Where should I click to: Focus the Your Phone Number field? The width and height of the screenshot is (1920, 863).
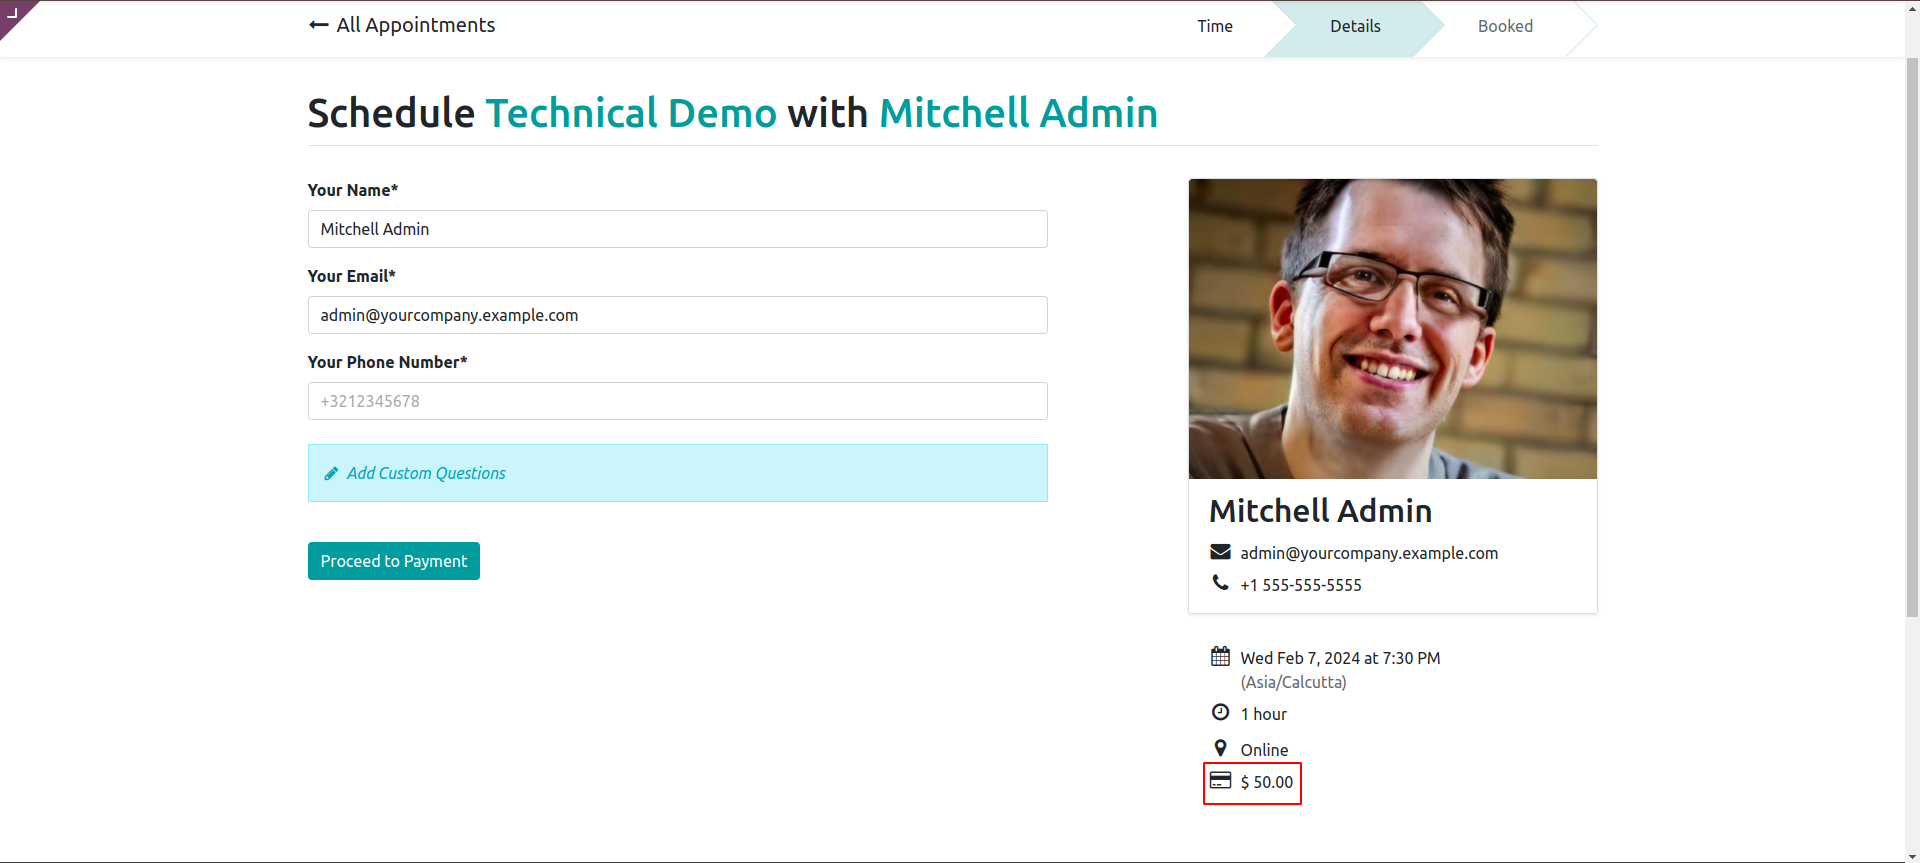tap(677, 401)
